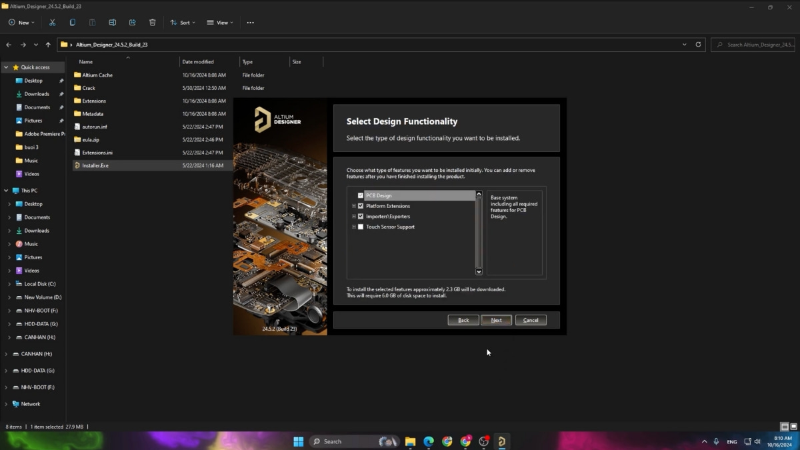
Task: Switch to details view in Explorer status bar
Action: [785, 427]
